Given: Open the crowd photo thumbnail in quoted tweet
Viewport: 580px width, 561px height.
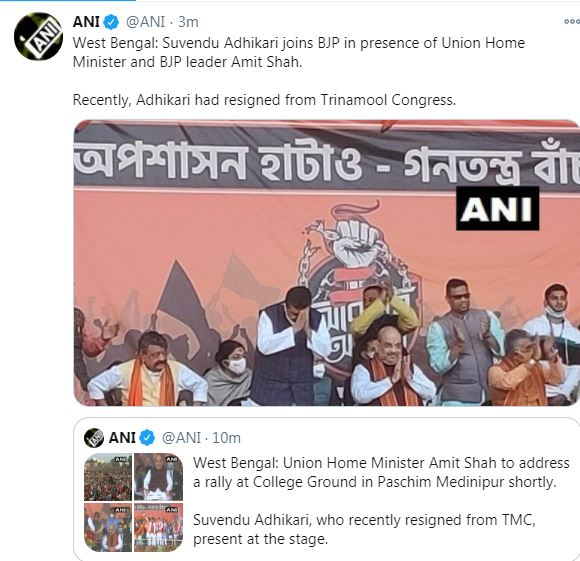Looking at the screenshot, I should coord(108,477).
